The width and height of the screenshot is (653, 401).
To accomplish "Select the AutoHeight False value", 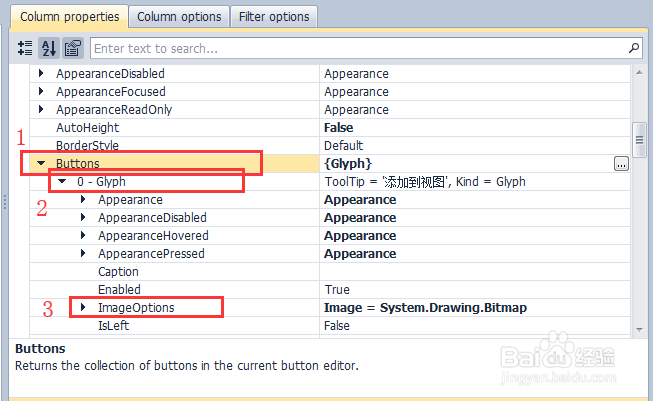I will tap(339, 127).
